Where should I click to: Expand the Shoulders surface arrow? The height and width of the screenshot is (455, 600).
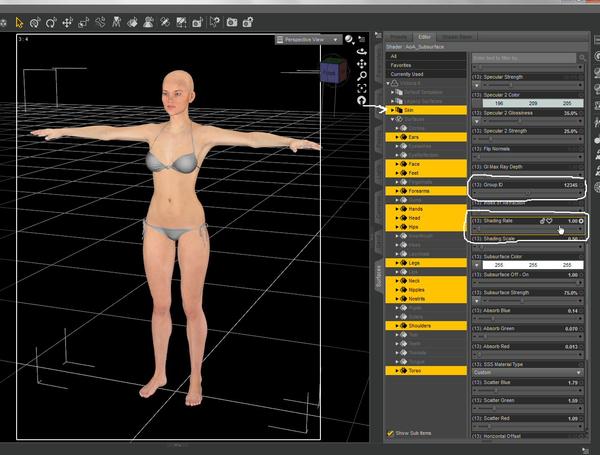397,326
